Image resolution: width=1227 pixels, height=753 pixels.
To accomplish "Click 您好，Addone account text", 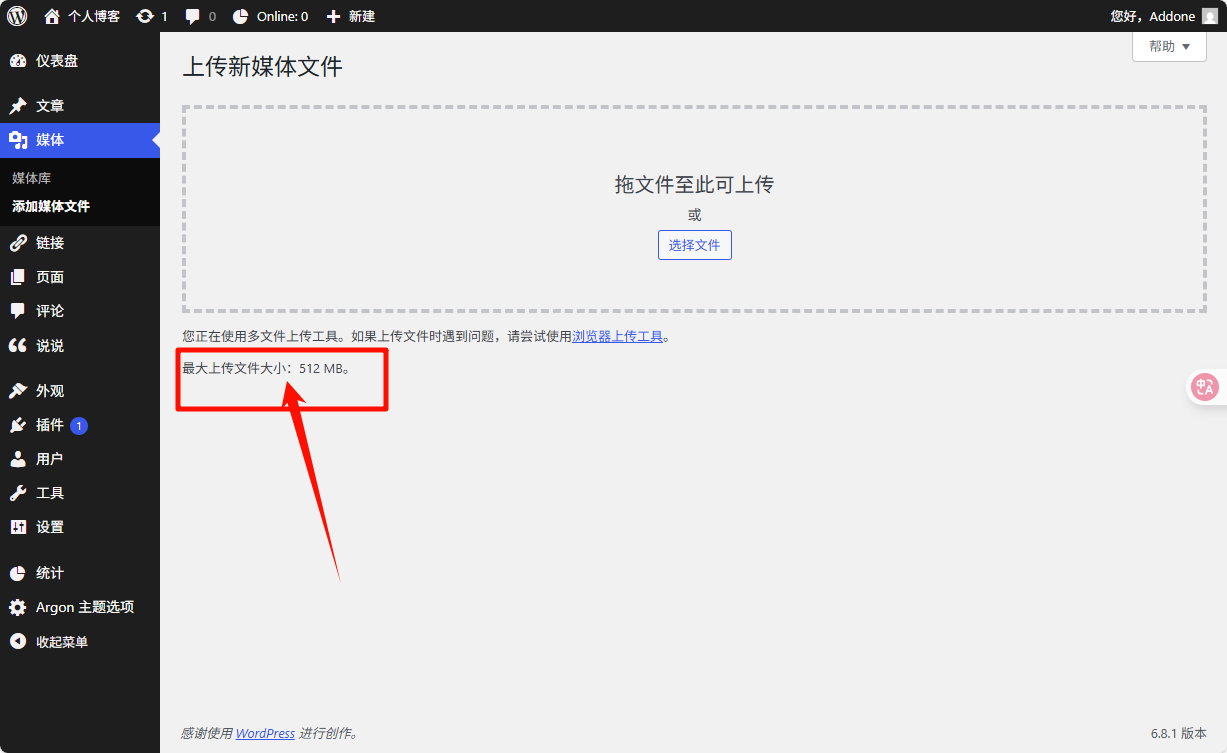I will coord(1153,16).
